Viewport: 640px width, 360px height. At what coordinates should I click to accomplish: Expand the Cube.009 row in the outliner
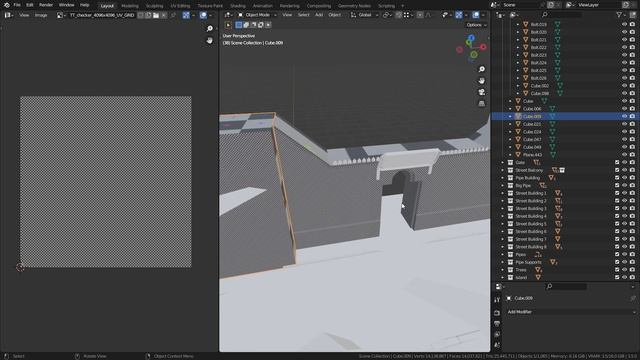510,116
